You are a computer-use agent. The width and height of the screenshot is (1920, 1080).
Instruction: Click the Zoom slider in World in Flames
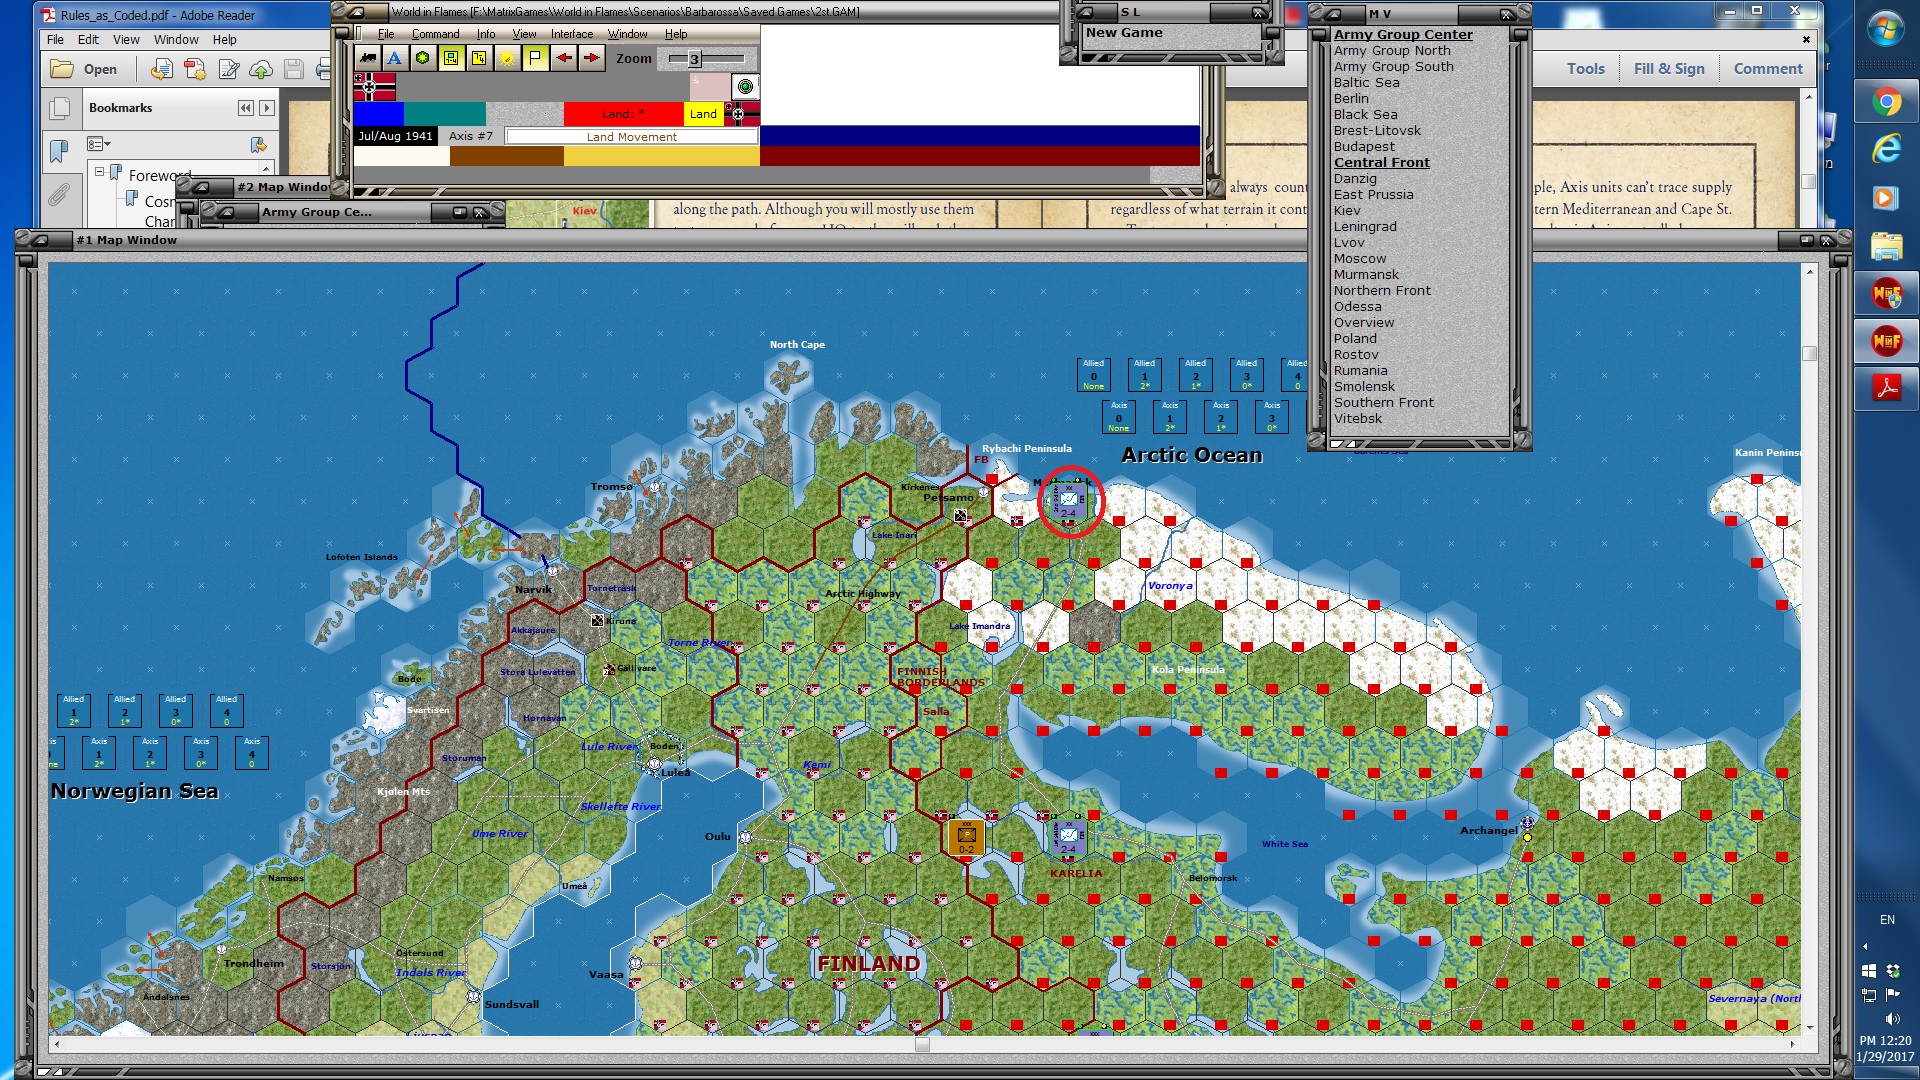[x=707, y=59]
